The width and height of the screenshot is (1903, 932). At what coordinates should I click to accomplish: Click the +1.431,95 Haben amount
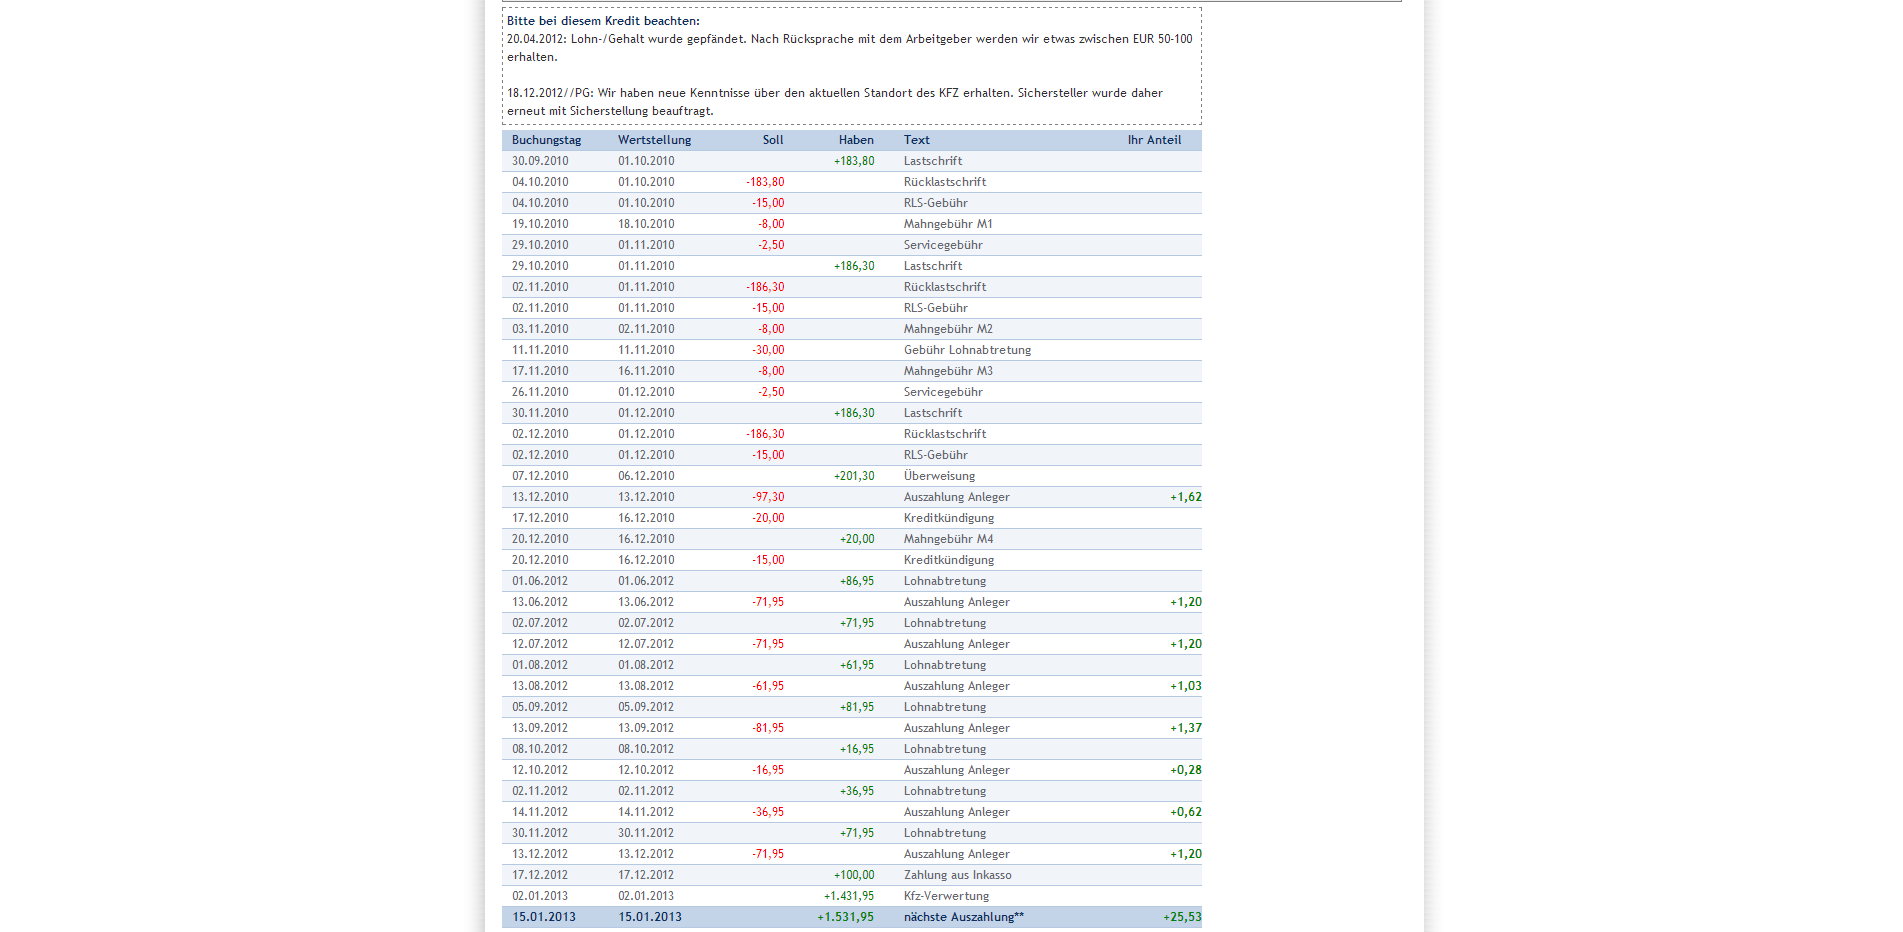tap(848, 896)
